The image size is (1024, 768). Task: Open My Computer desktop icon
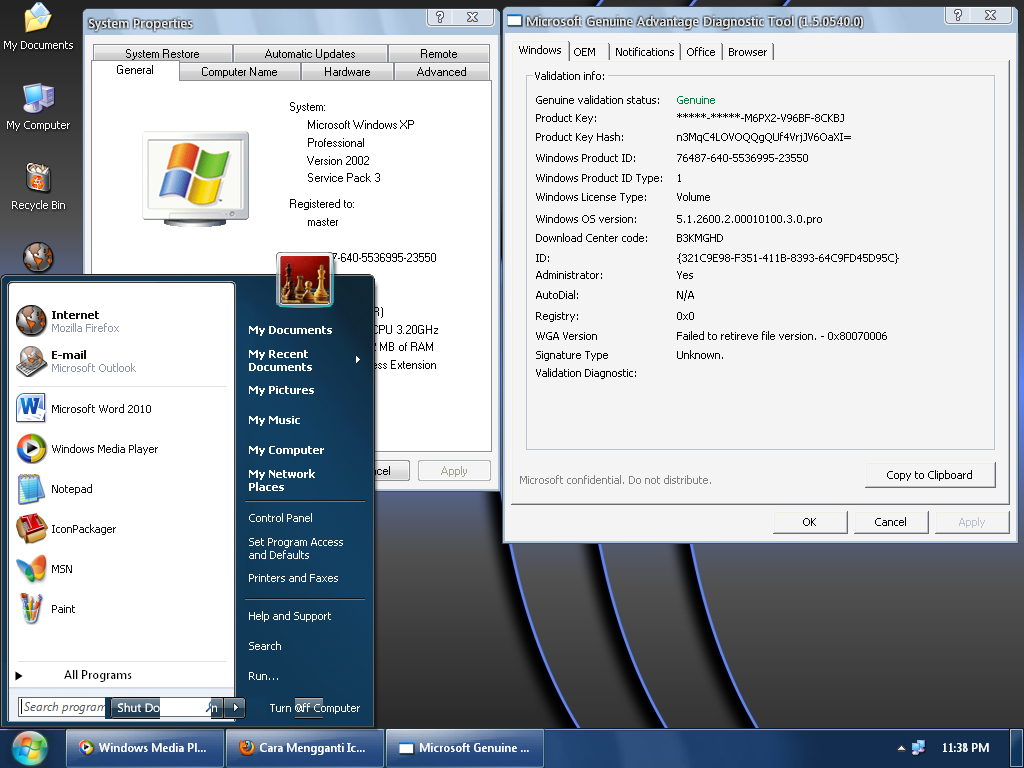38,106
